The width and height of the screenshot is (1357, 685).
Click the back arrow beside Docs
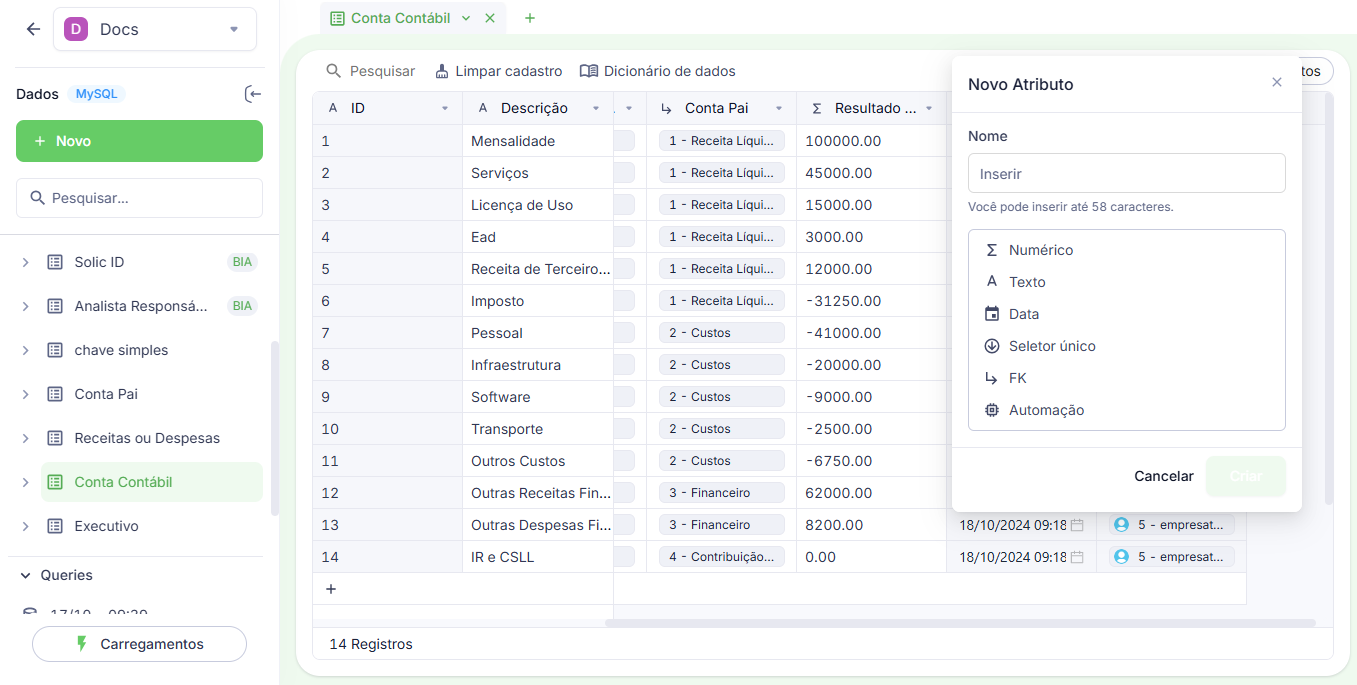coord(33,29)
